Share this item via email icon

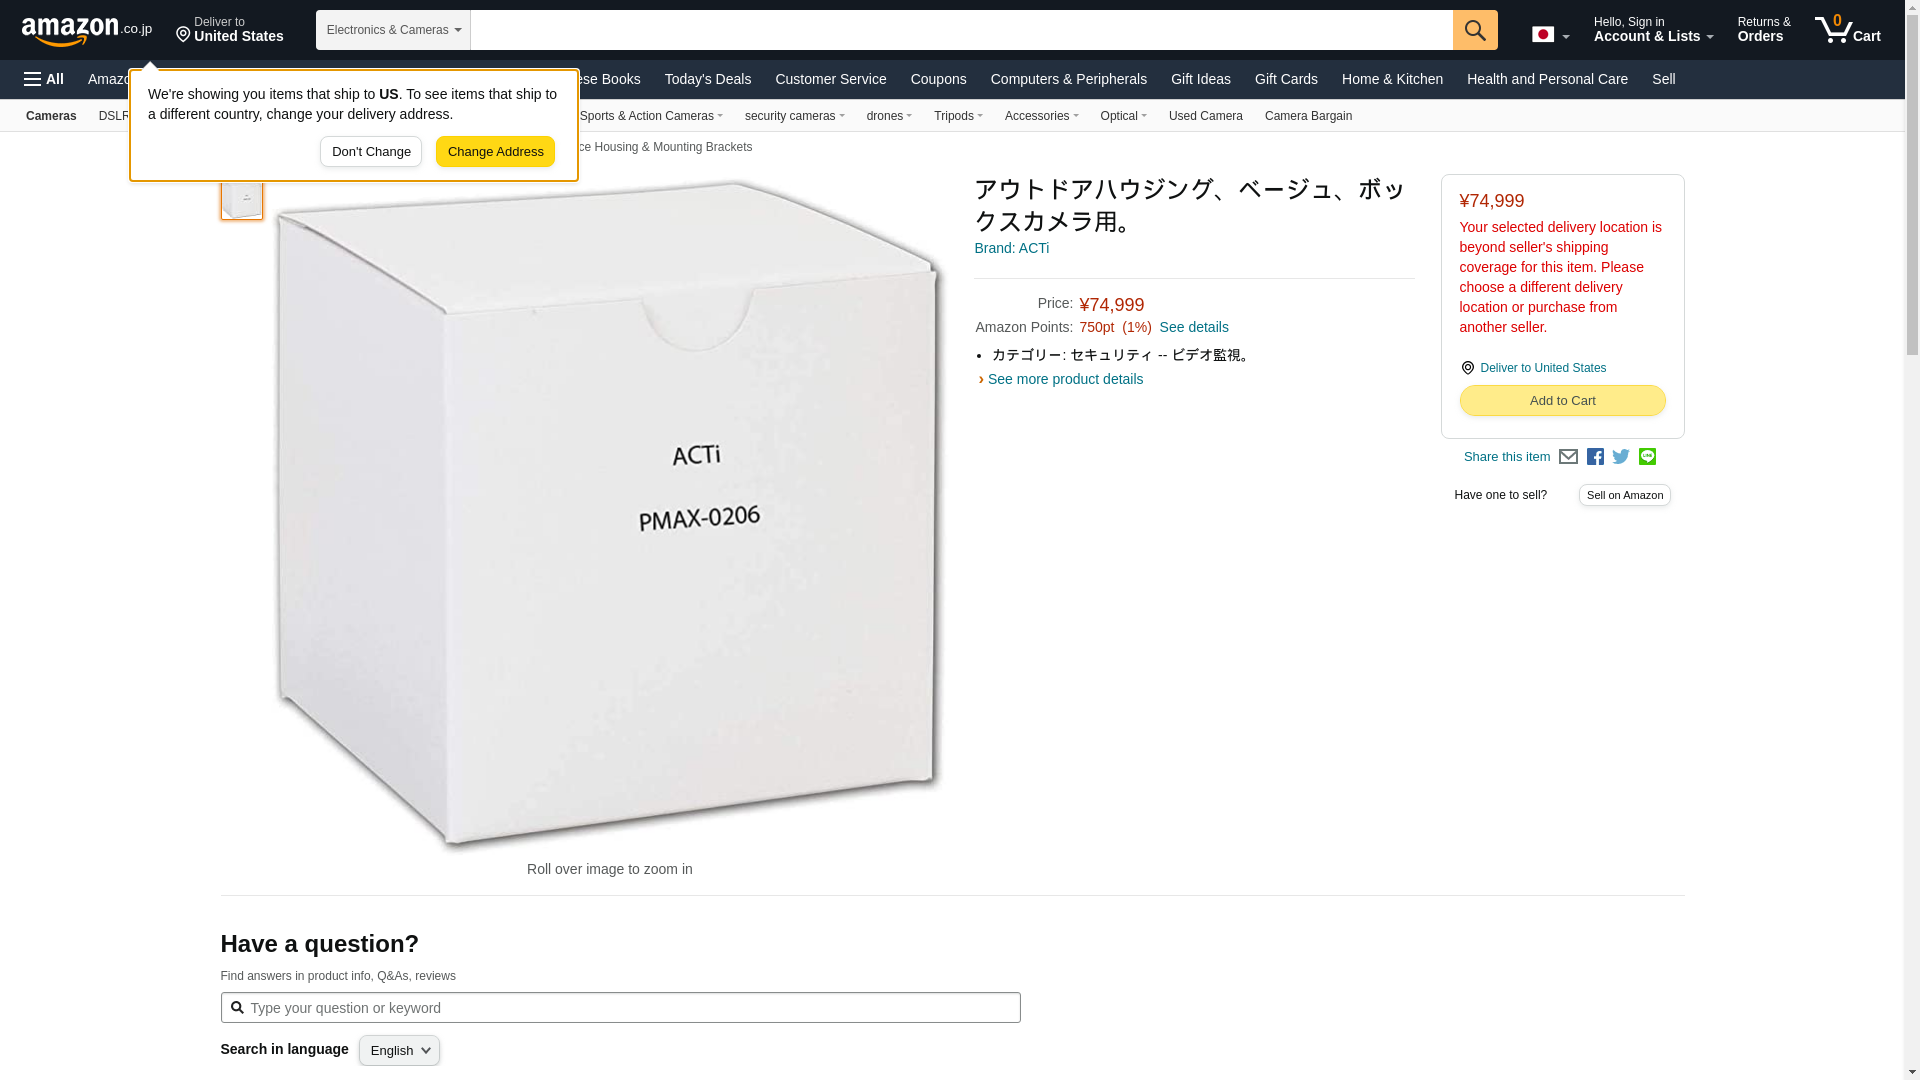[x=1568, y=457]
